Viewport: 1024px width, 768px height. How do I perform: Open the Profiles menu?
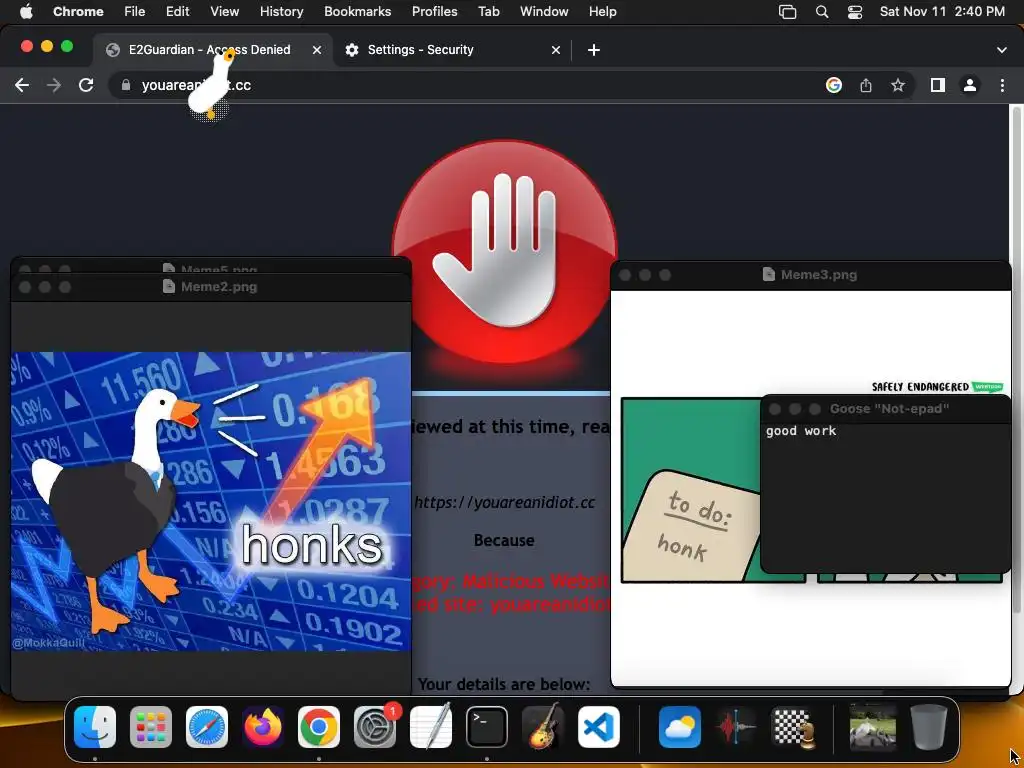[434, 11]
